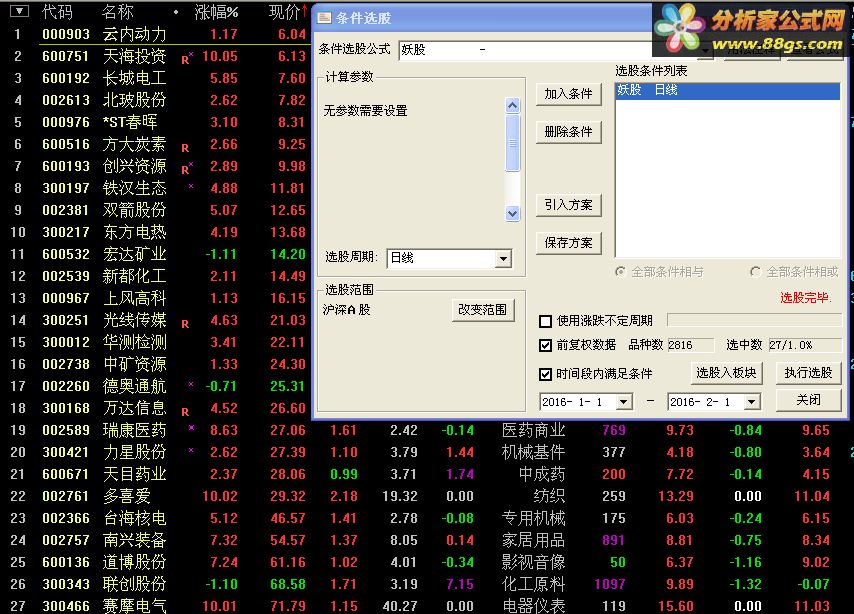Select 全部条件相与 radio button

click(620, 271)
